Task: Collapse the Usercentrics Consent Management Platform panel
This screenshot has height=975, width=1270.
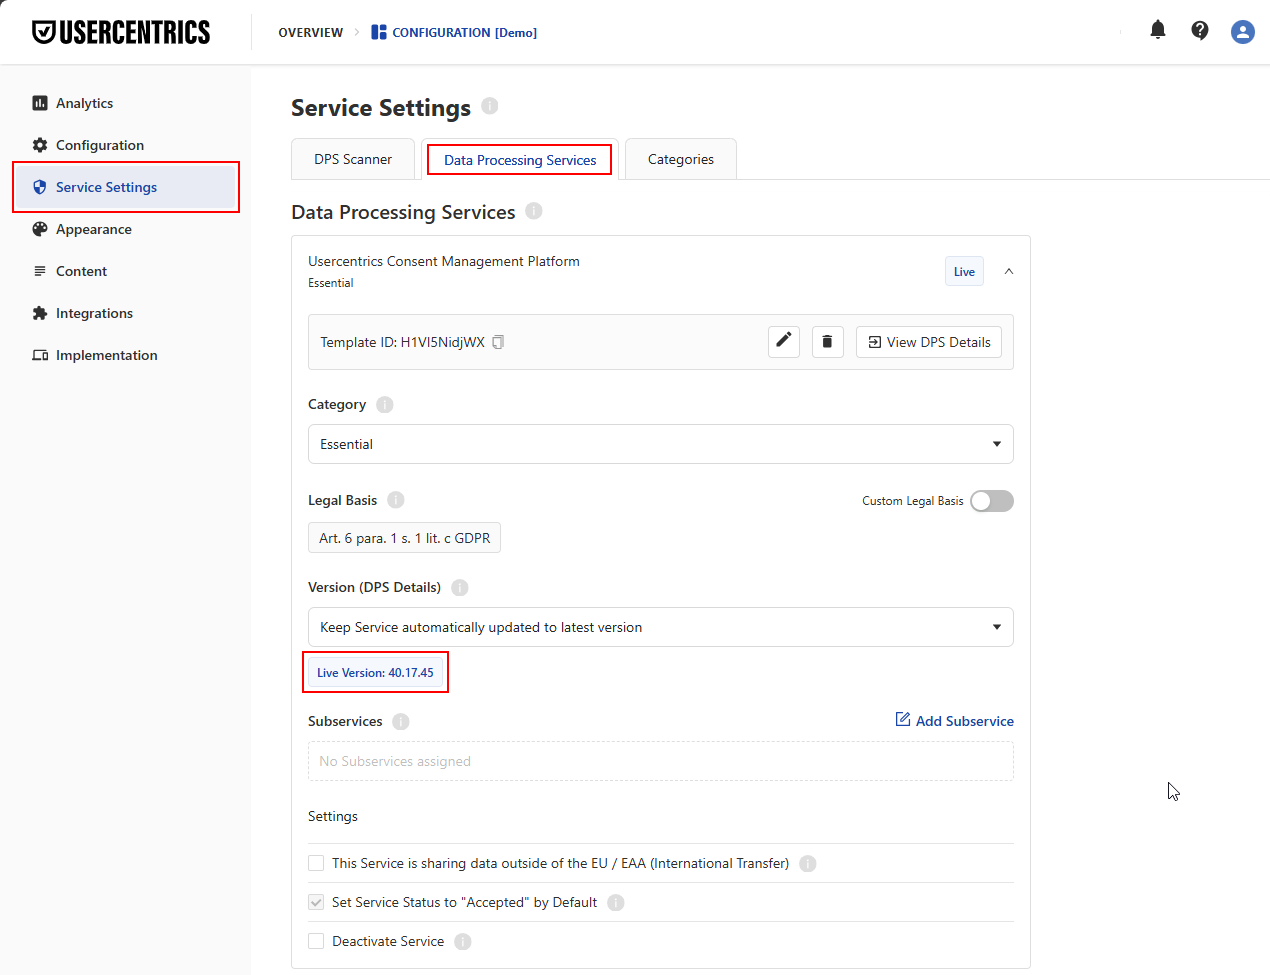Action: tap(1009, 271)
